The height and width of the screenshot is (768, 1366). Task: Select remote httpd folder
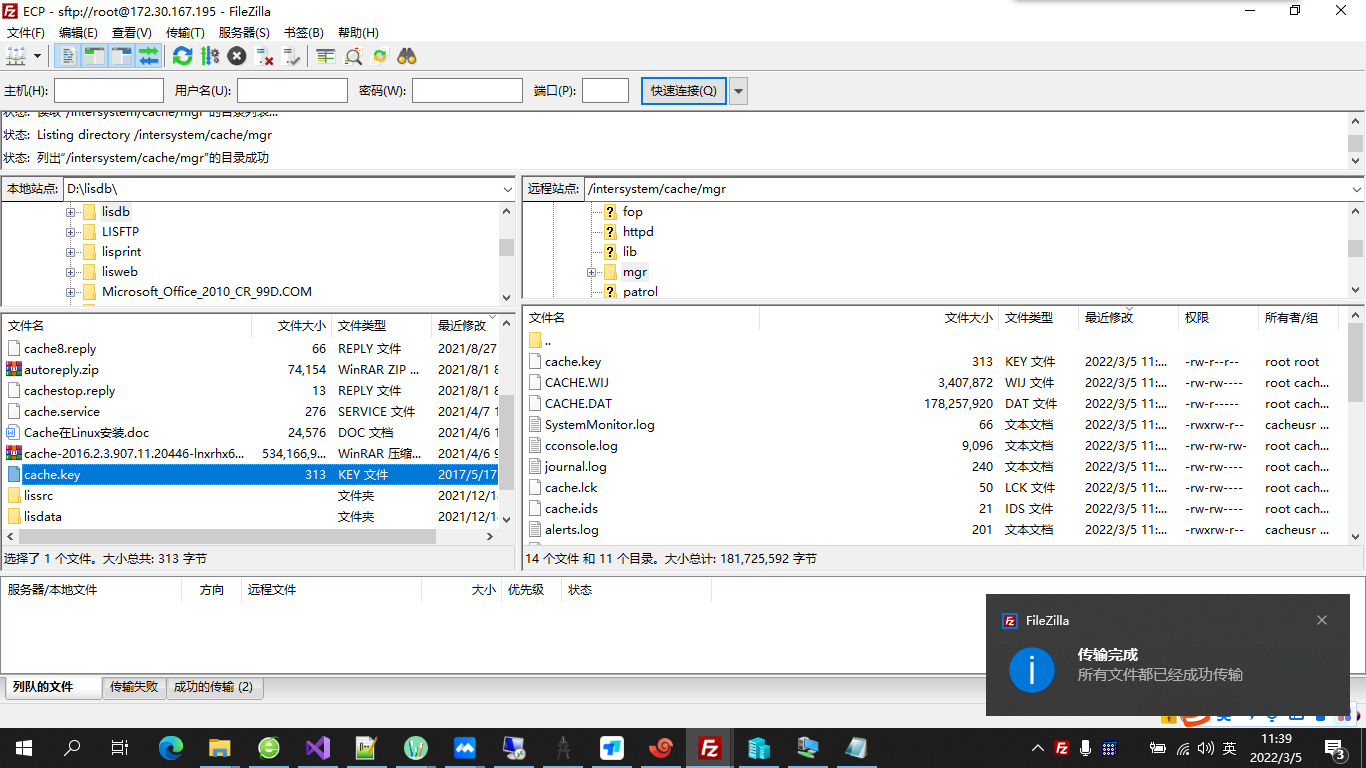638,232
